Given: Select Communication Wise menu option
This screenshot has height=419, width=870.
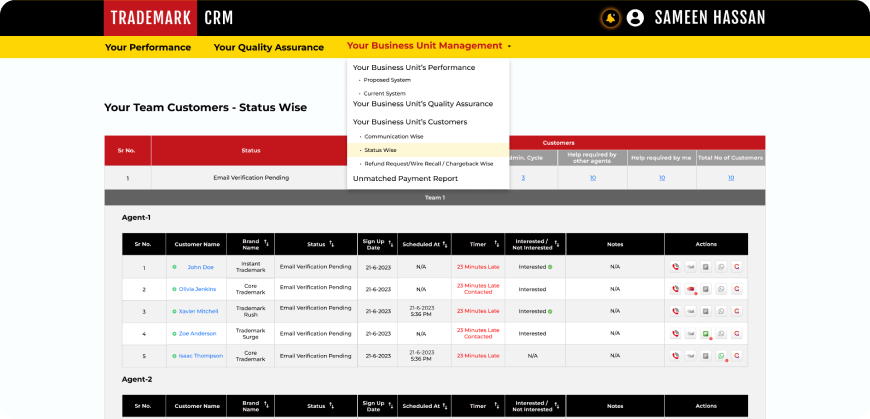Looking at the screenshot, I should coord(393,136).
